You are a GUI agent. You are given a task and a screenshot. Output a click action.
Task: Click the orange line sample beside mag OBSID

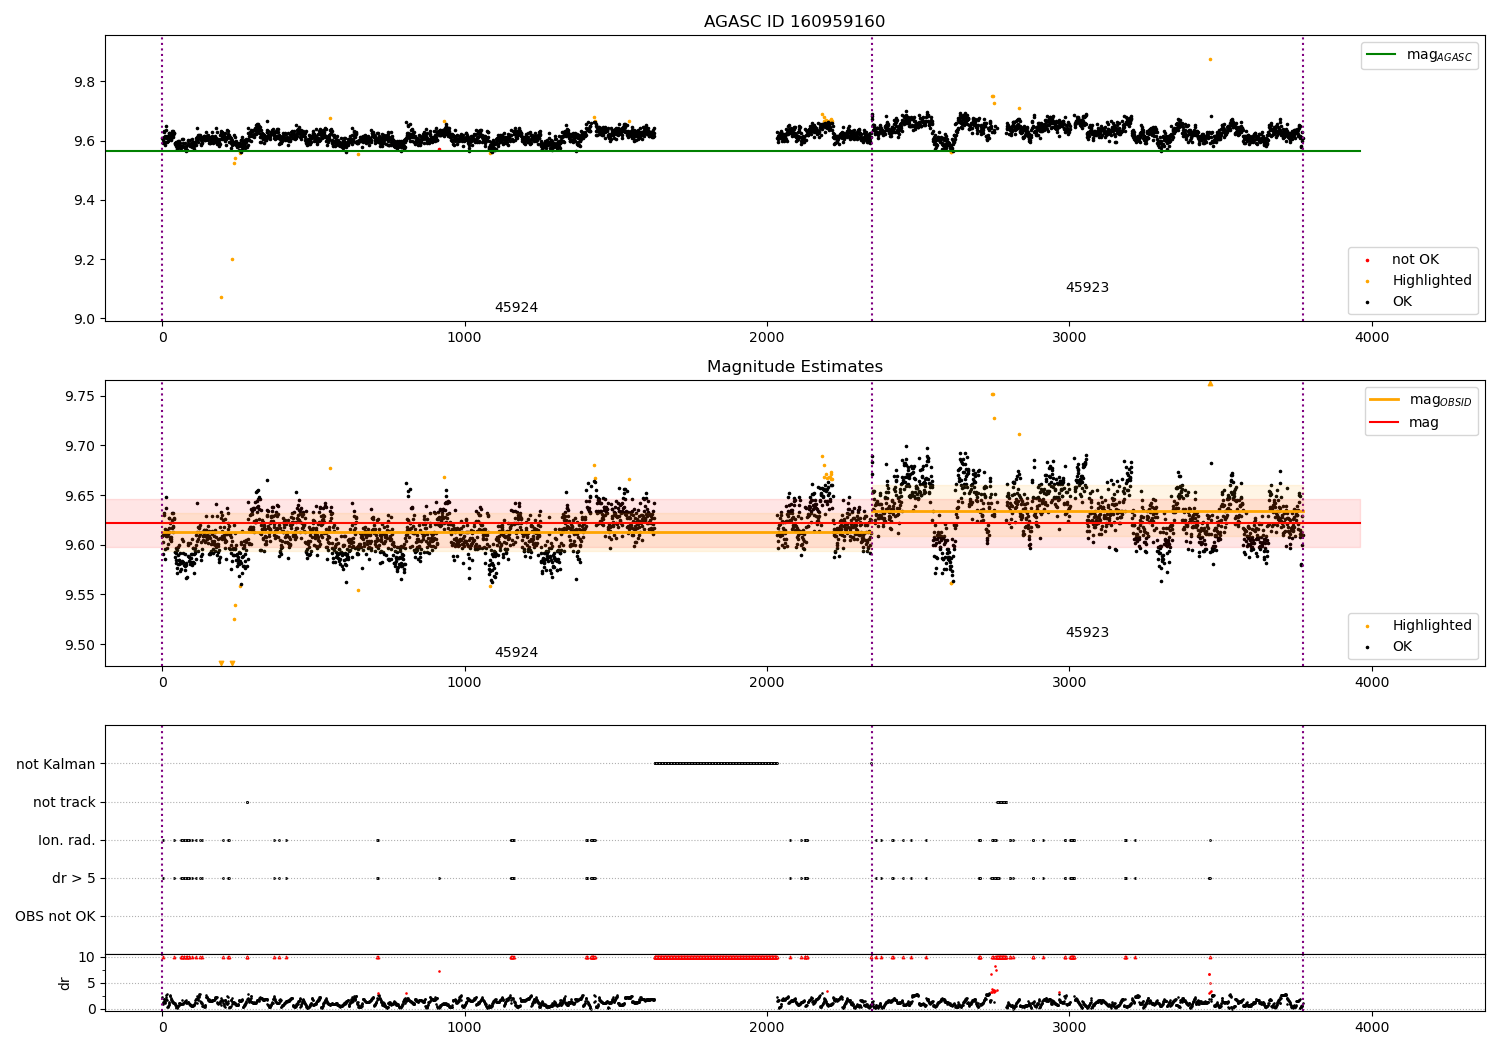pos(1385,400)
